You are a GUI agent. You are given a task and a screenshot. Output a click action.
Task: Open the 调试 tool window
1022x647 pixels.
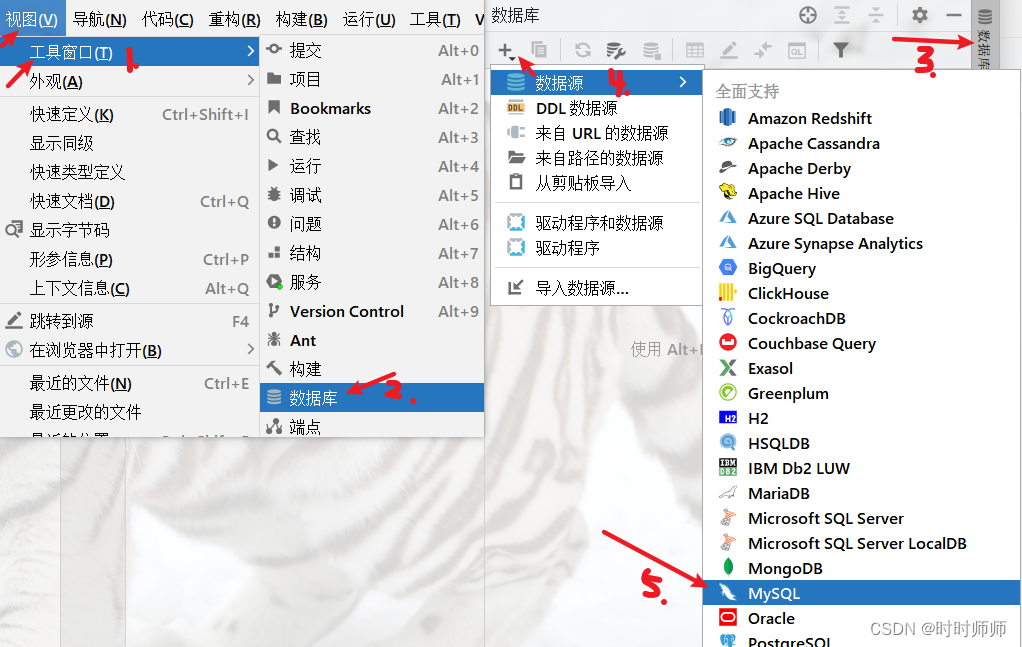tap(372, 195)
